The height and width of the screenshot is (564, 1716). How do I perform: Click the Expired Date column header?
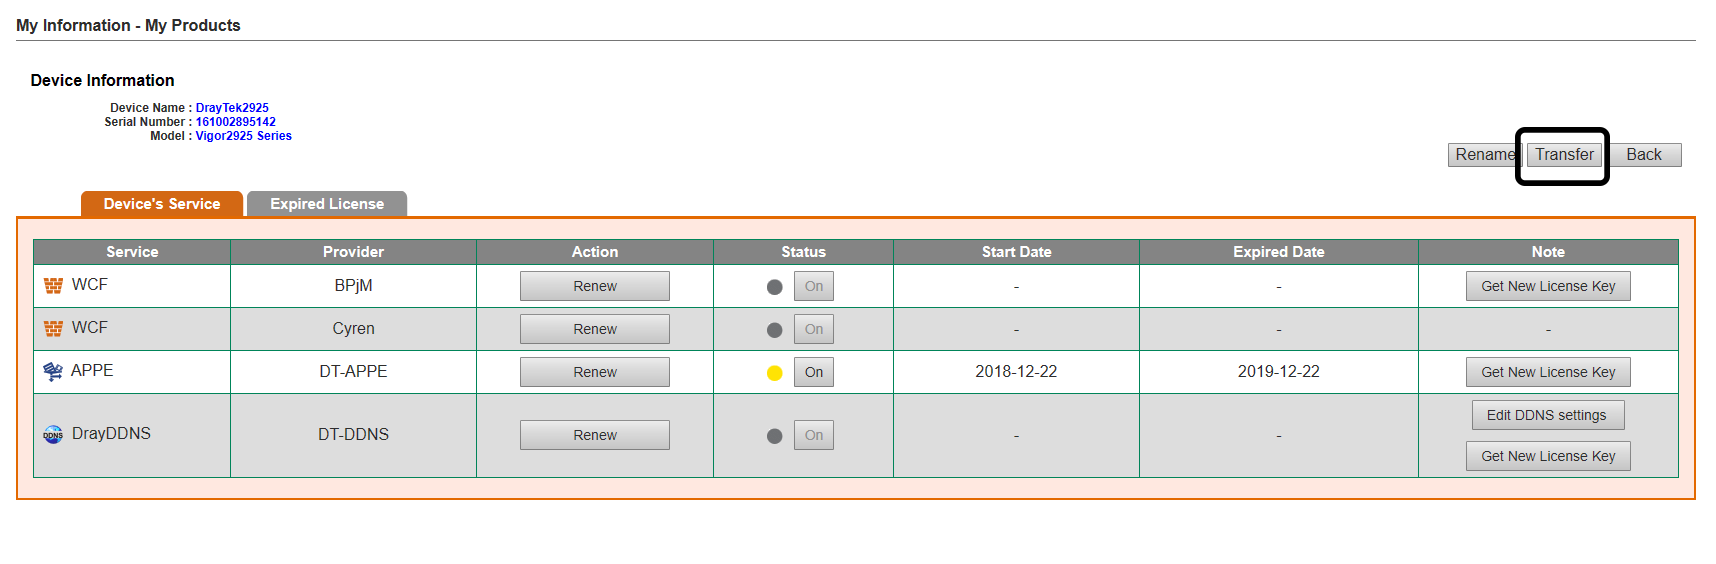tap(1279, 252)
